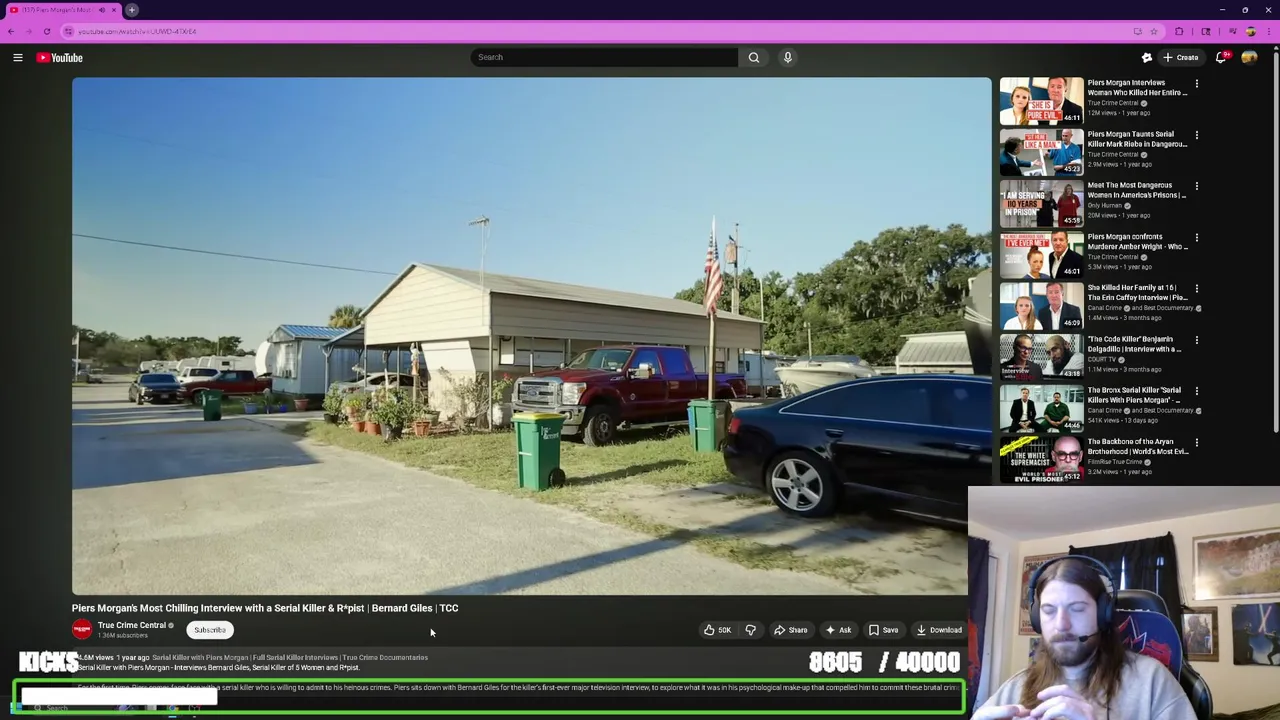Open a new browser tab

tap(132, 10)
